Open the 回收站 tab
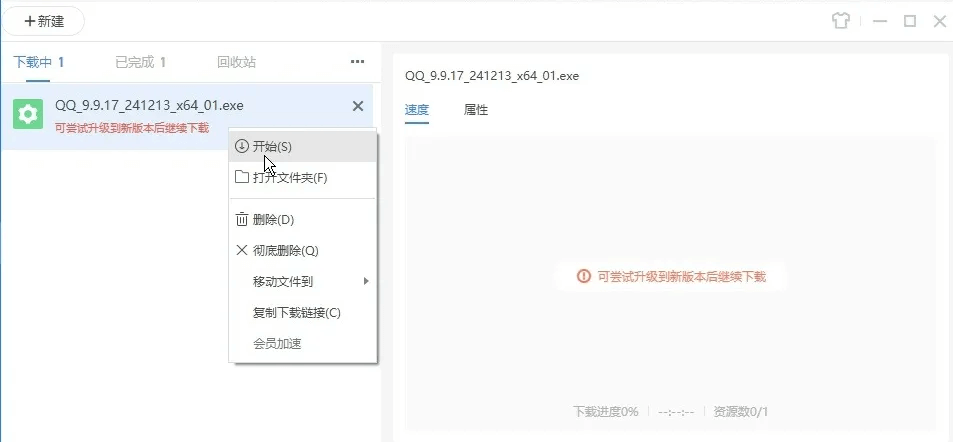This screenshot has width=953, height=442. coord(236,62)
